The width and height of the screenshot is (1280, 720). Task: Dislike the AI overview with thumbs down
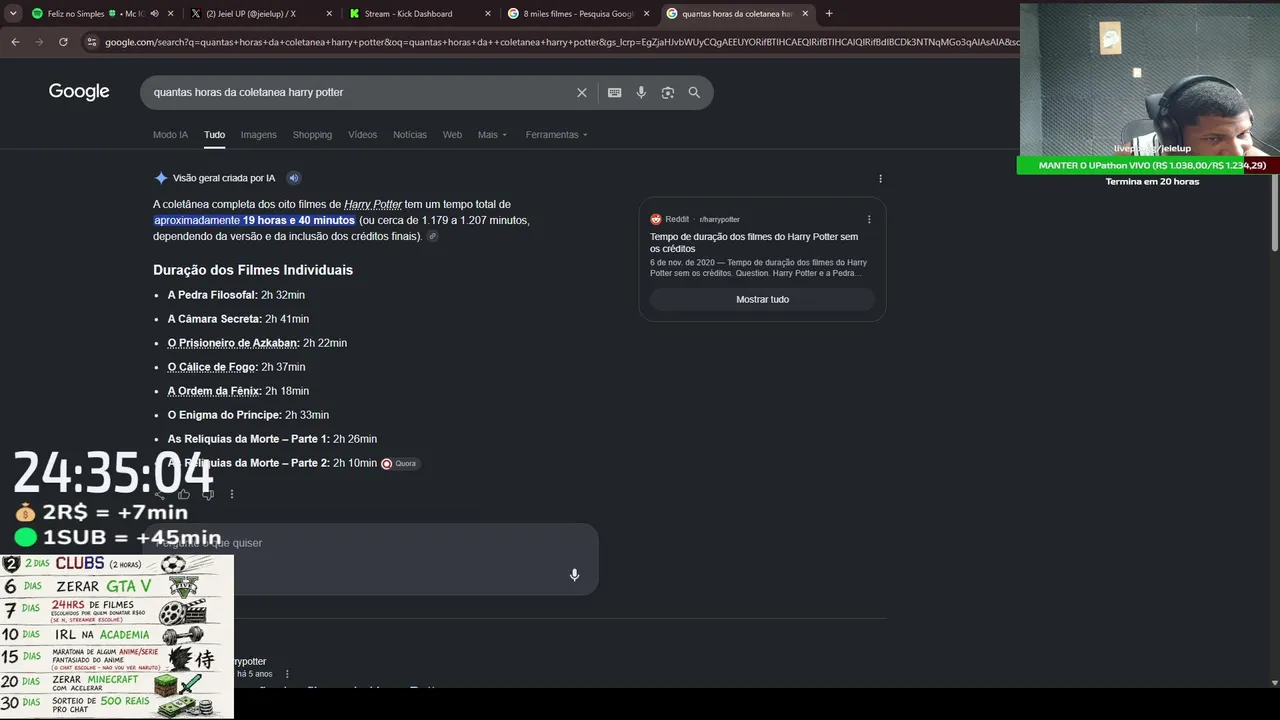click(x=208, y=494)
